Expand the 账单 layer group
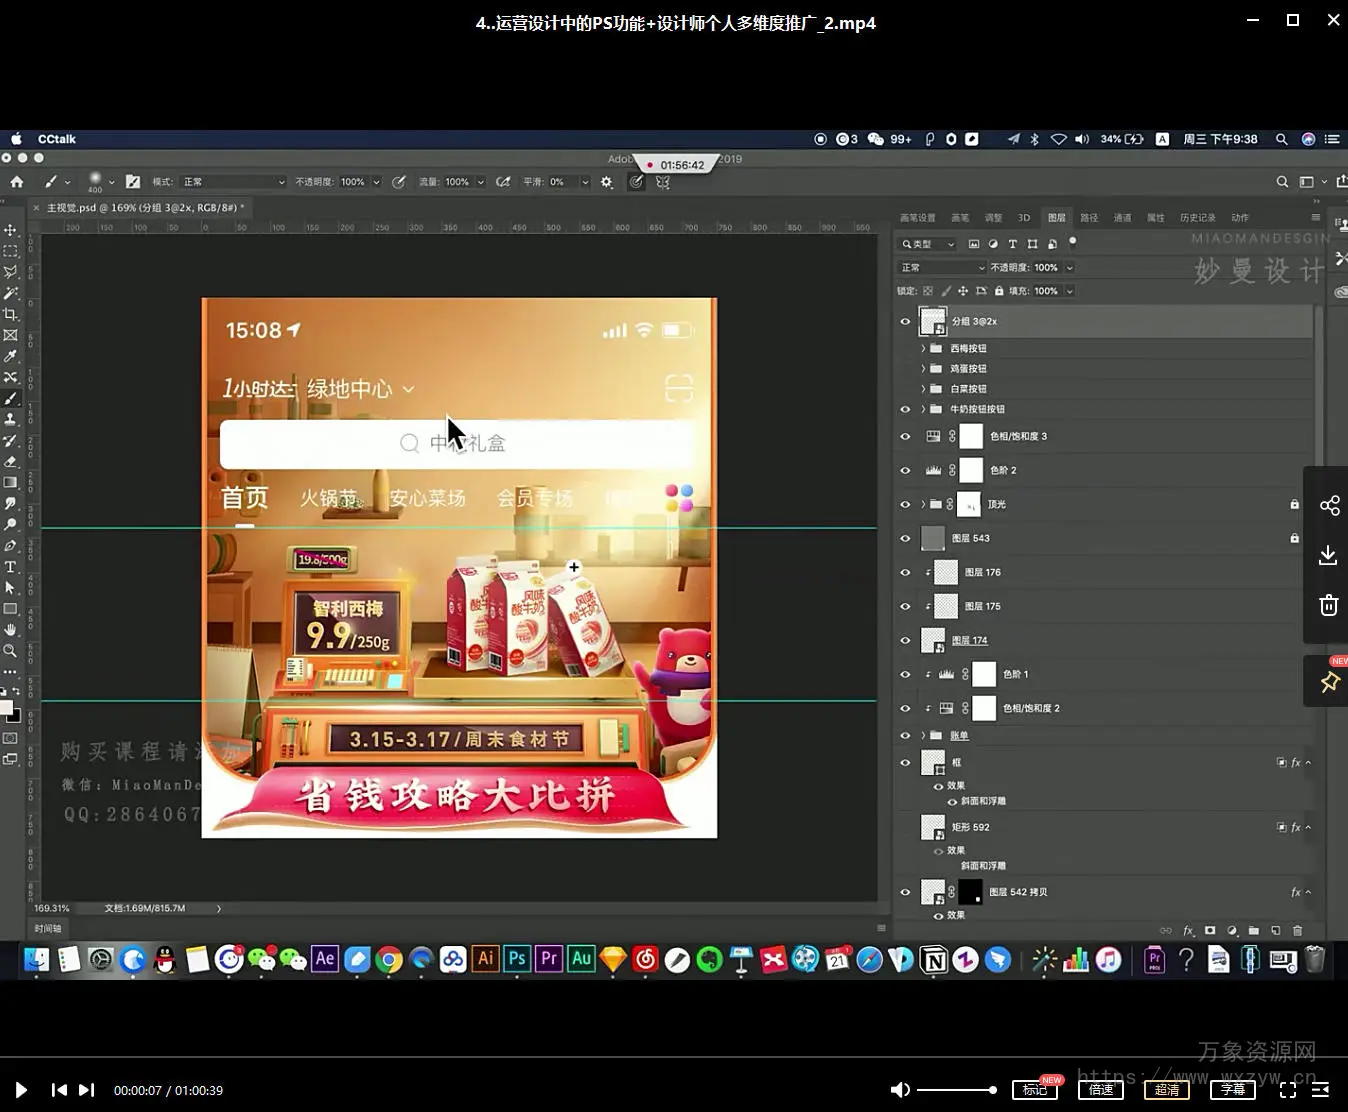This screenshot has height=1112, width=1348. click(923, 735)
